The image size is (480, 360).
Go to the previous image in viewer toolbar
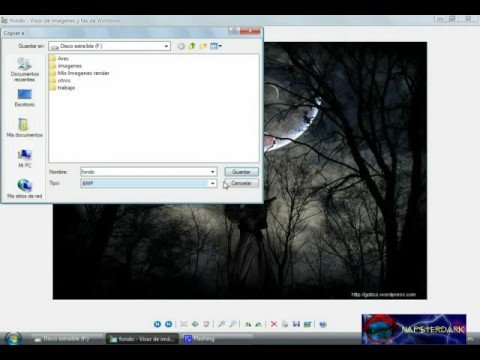coord(157,324)
